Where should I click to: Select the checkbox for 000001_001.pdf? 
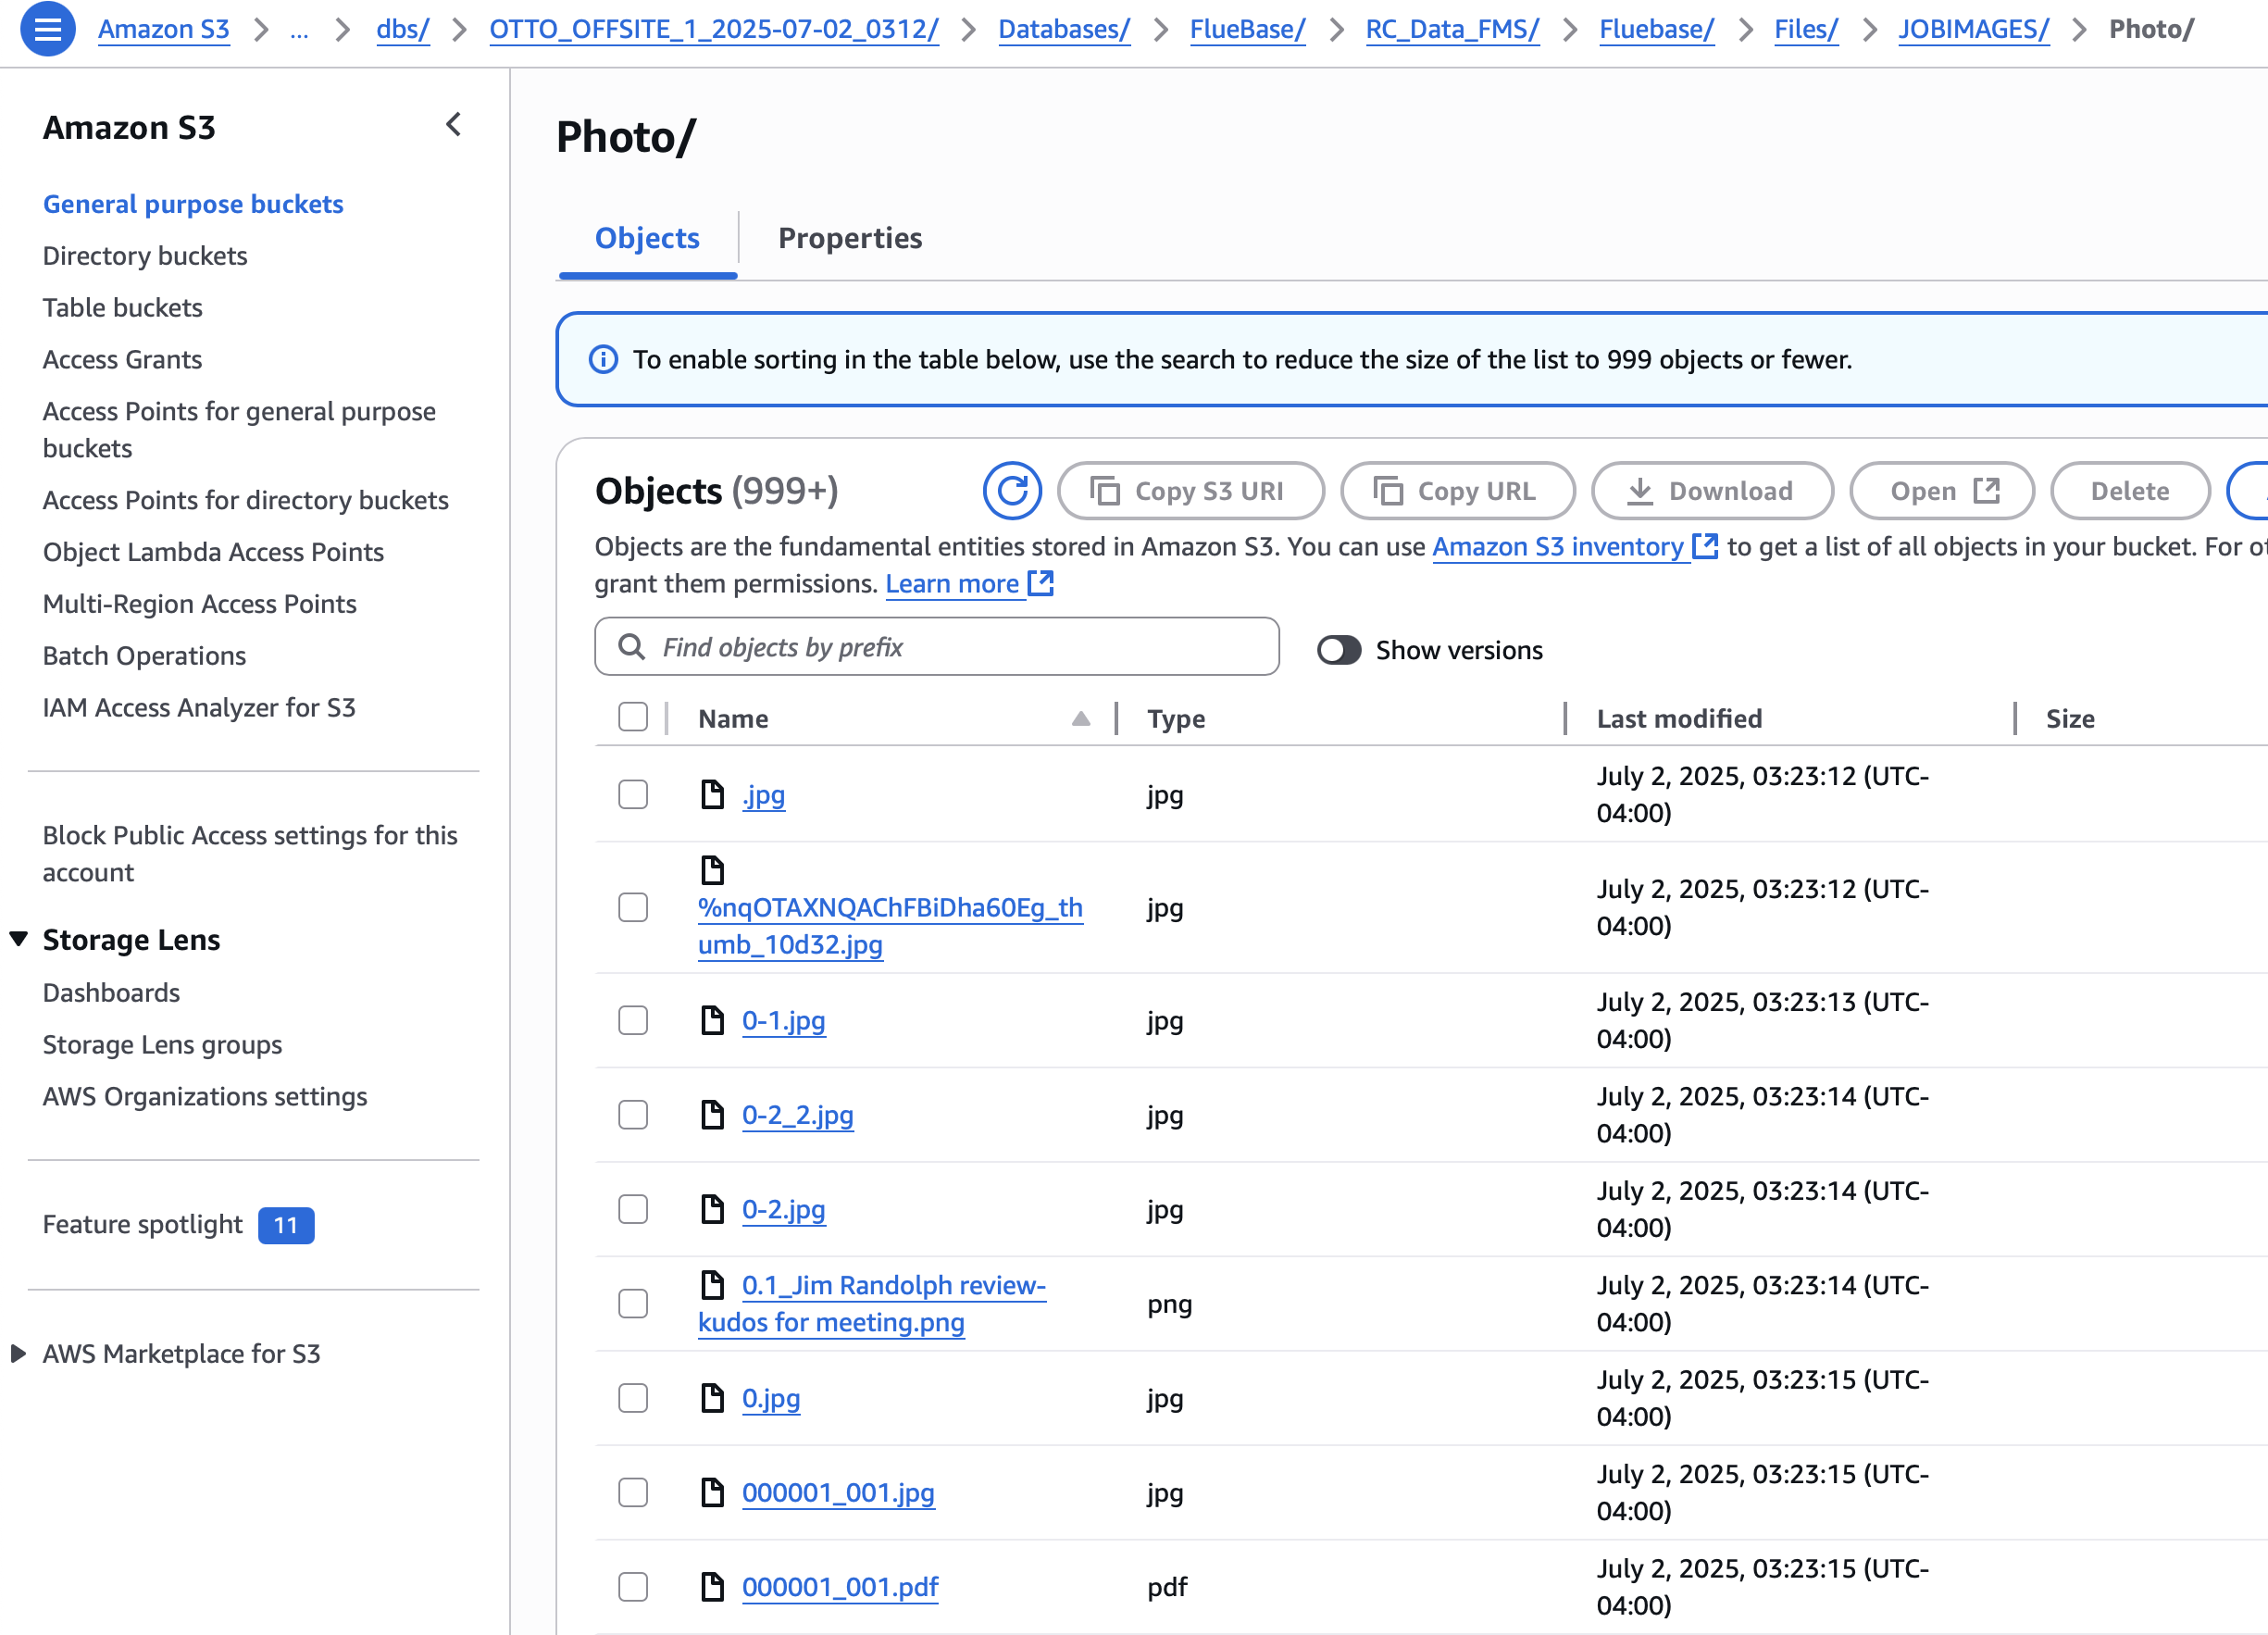click(633, 1587)
